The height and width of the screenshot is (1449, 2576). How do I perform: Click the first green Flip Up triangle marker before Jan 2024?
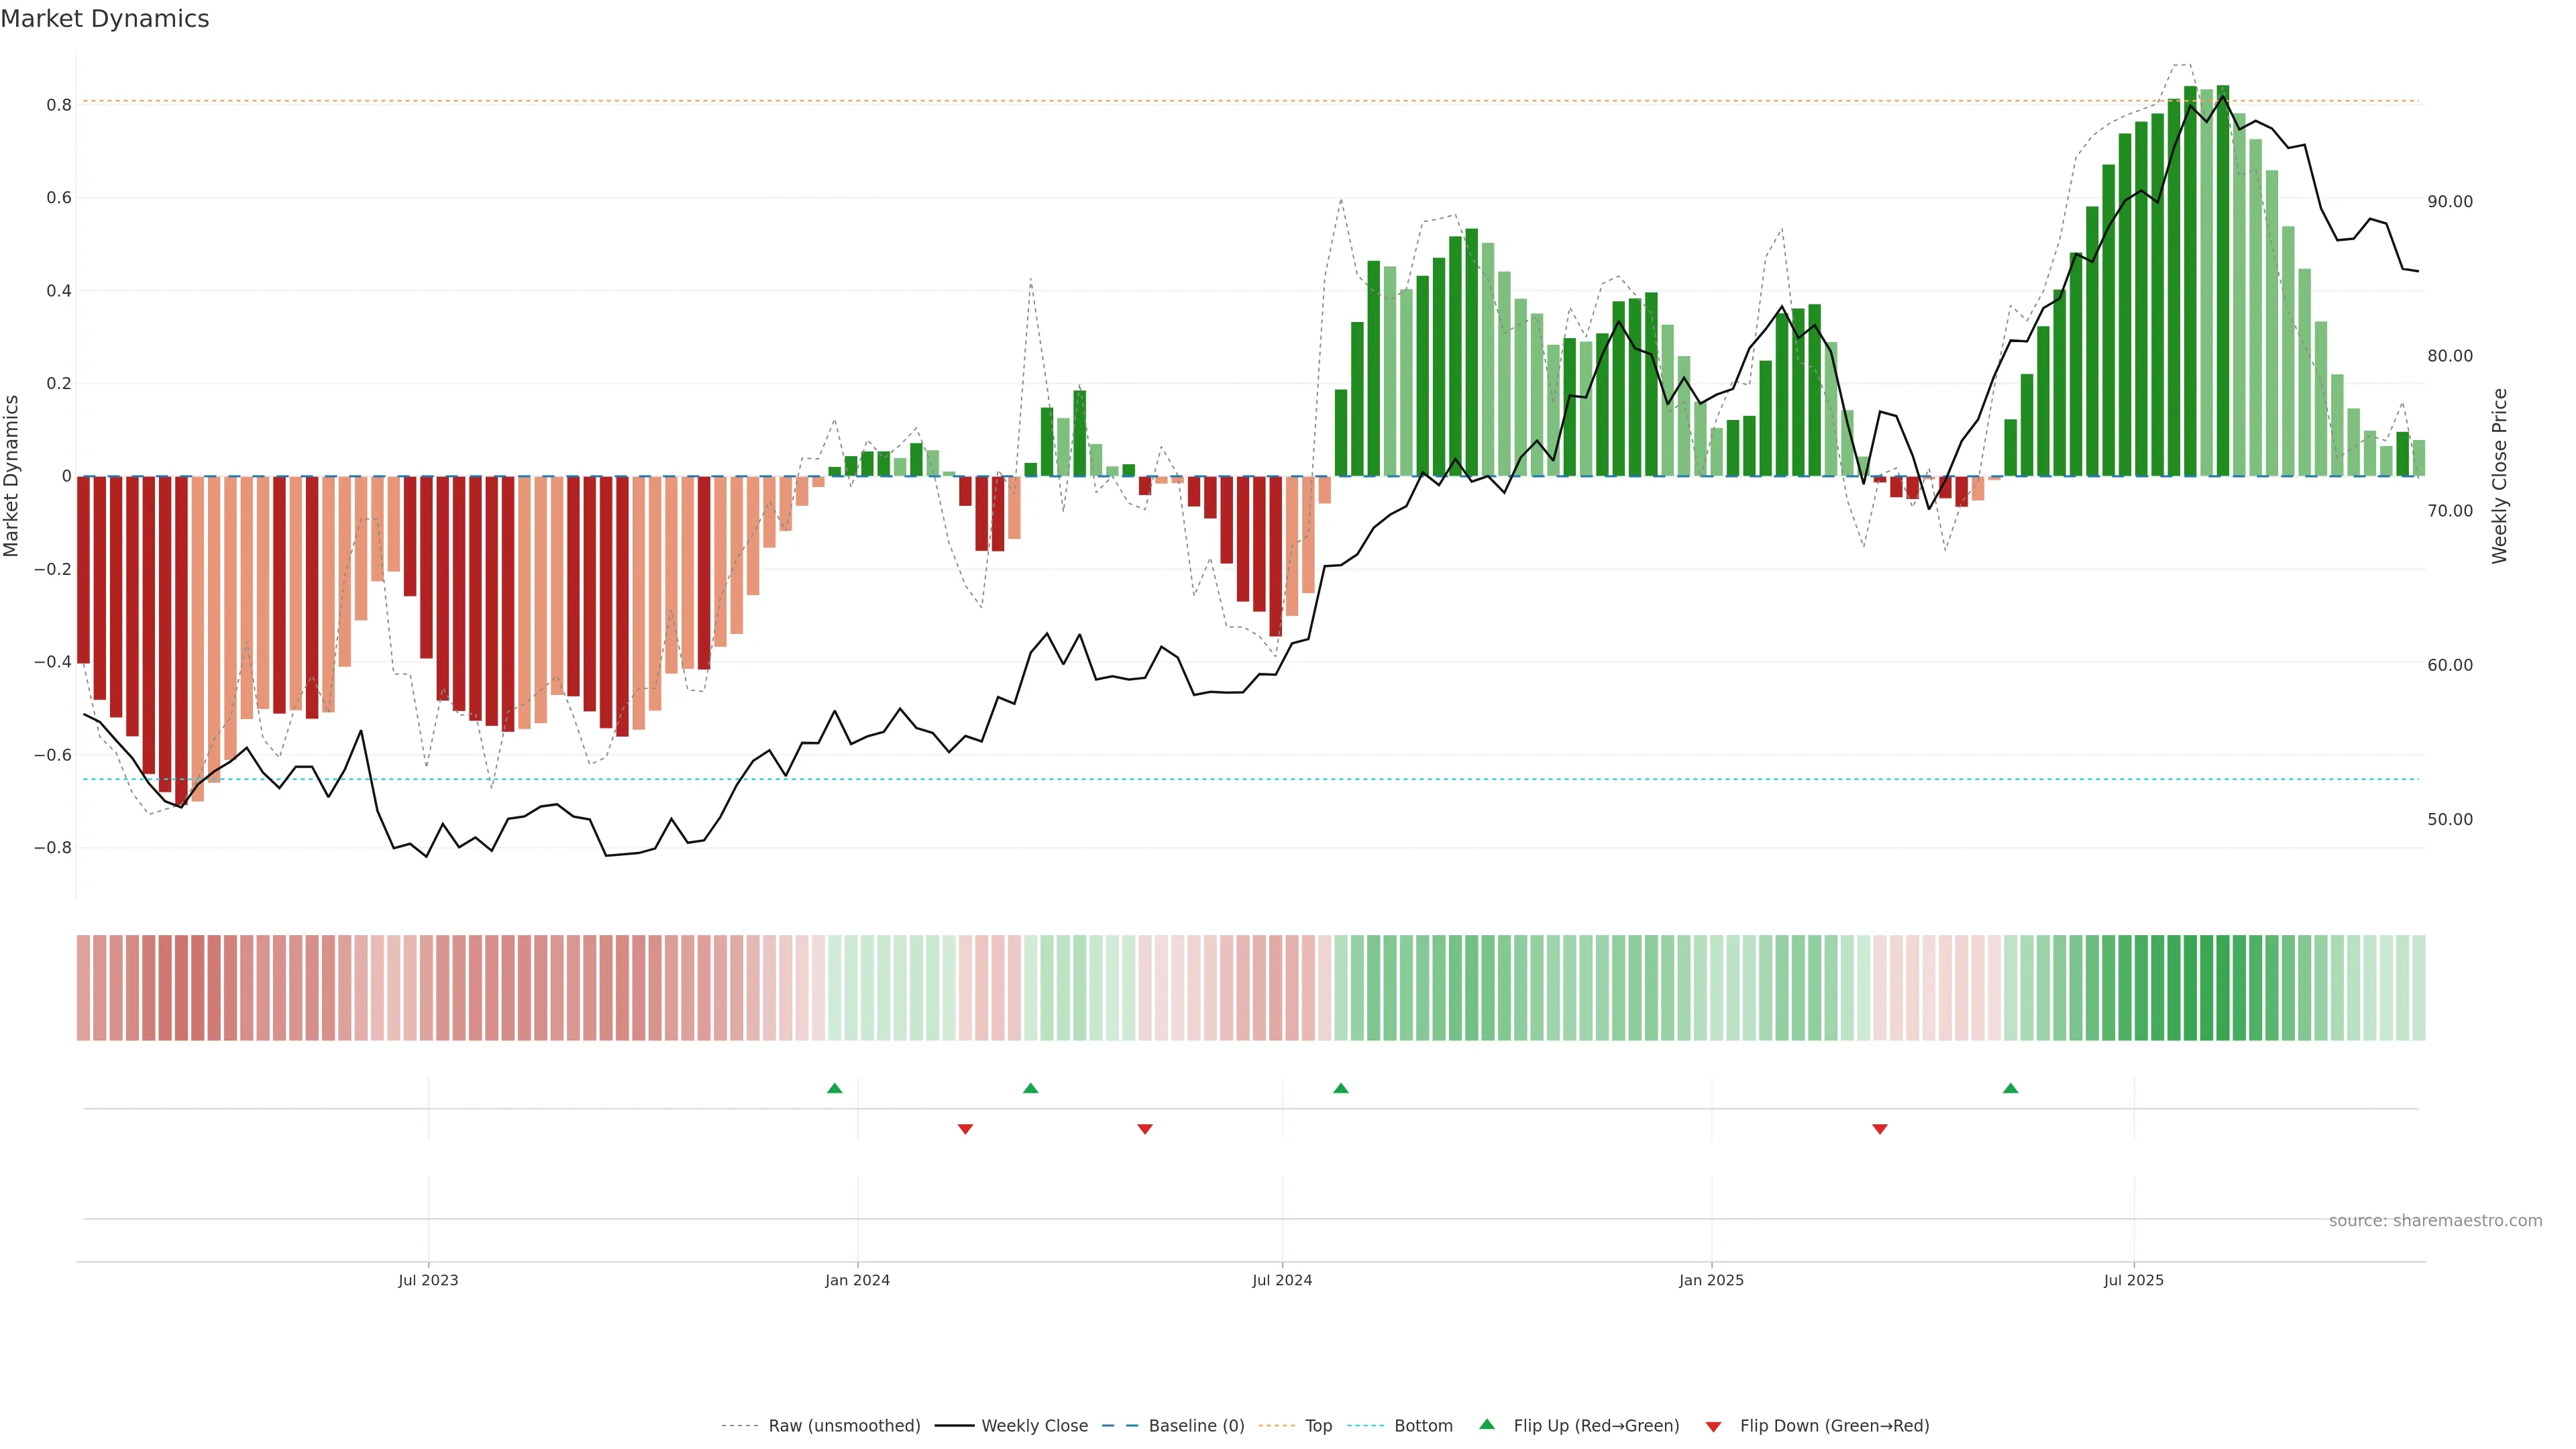coord(834,1088)
